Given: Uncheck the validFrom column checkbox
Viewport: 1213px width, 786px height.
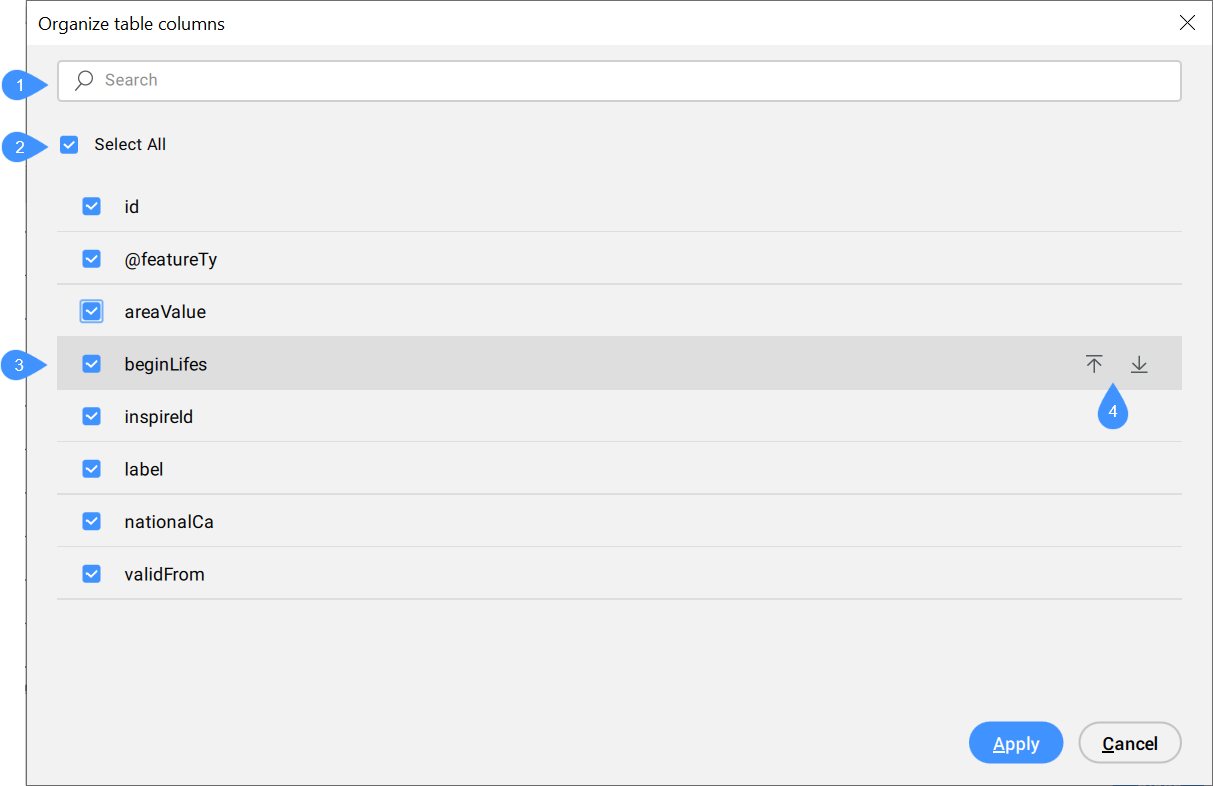Looking at the screenshot, I should pos(92,574).
